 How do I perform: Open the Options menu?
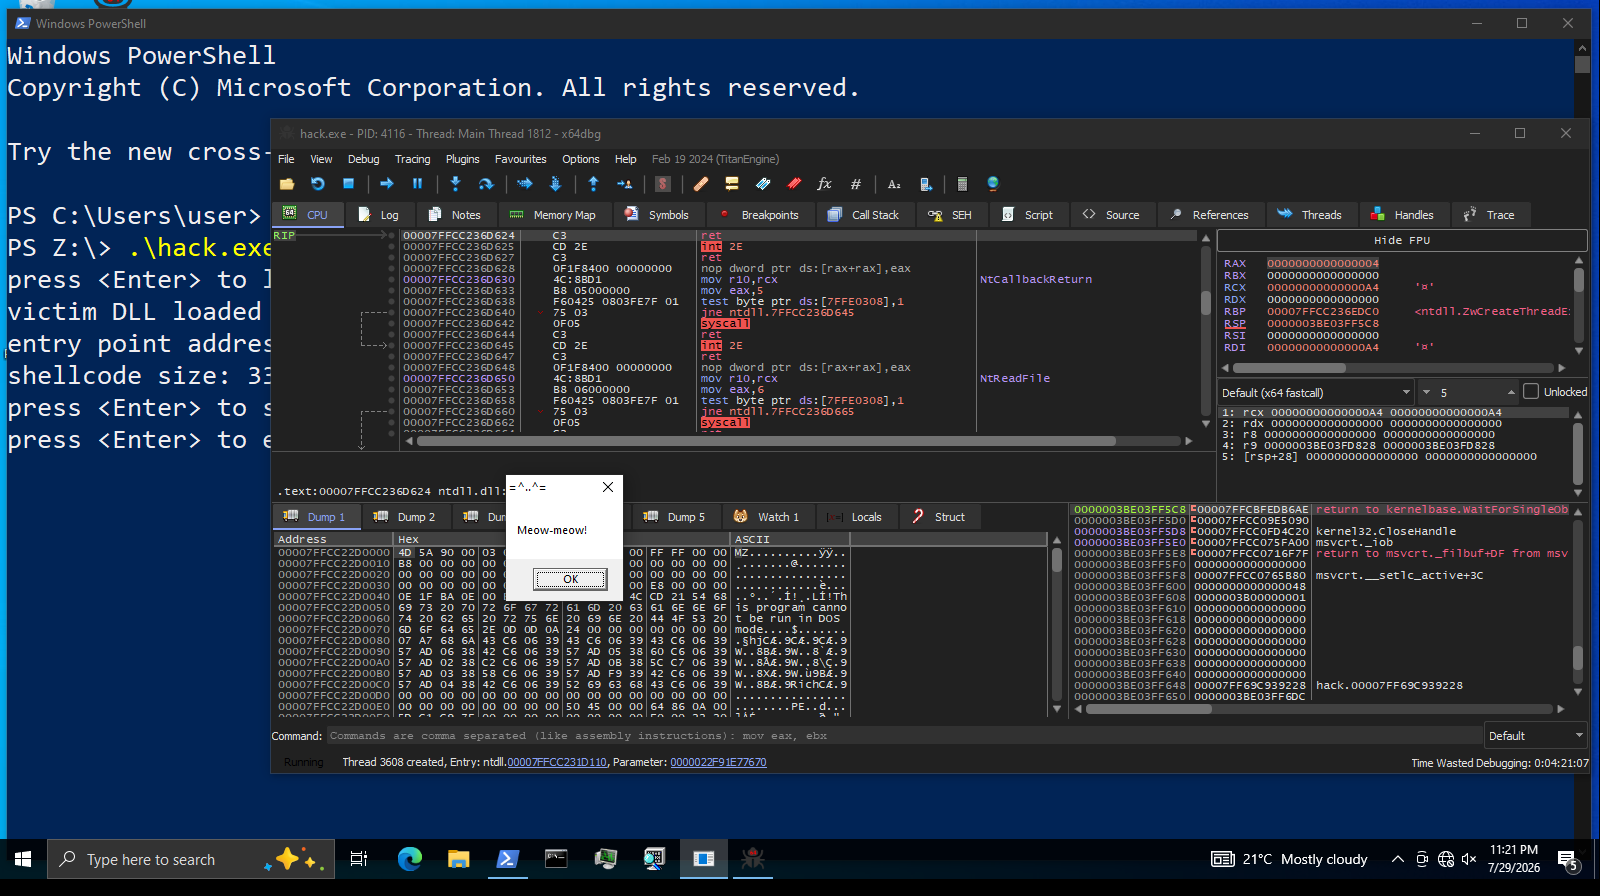click(x=581, y=159)
